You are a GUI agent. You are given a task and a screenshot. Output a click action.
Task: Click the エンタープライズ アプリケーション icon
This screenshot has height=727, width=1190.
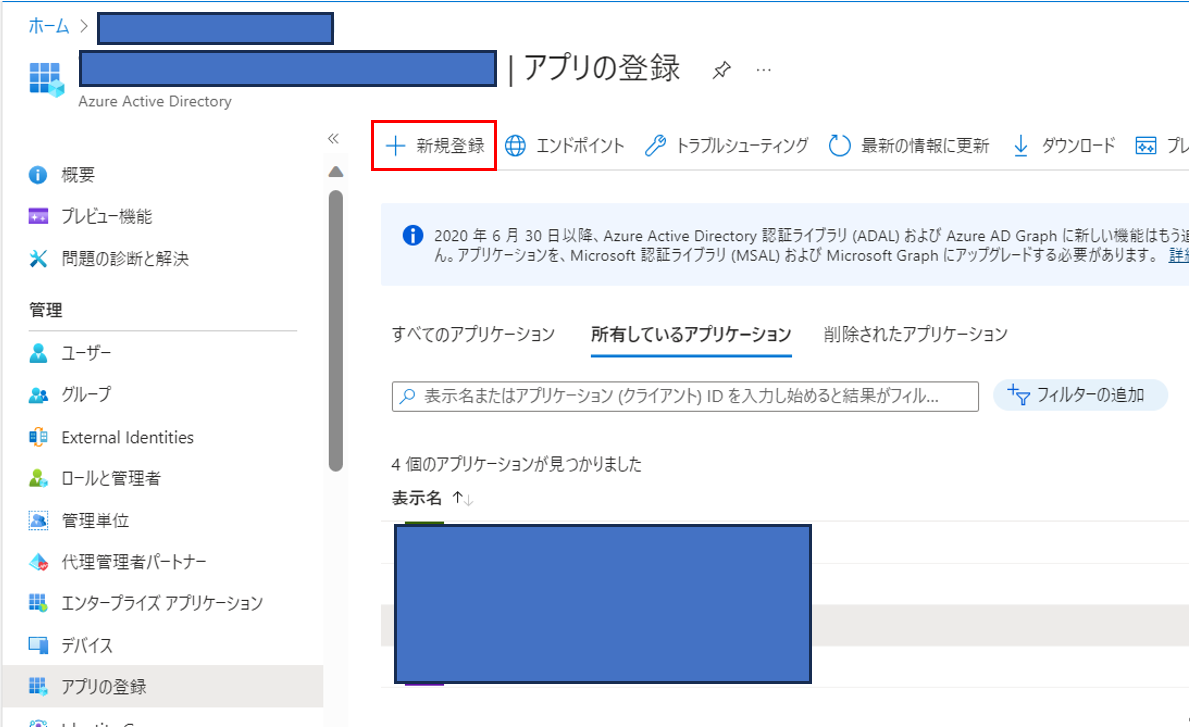[38, 603]
